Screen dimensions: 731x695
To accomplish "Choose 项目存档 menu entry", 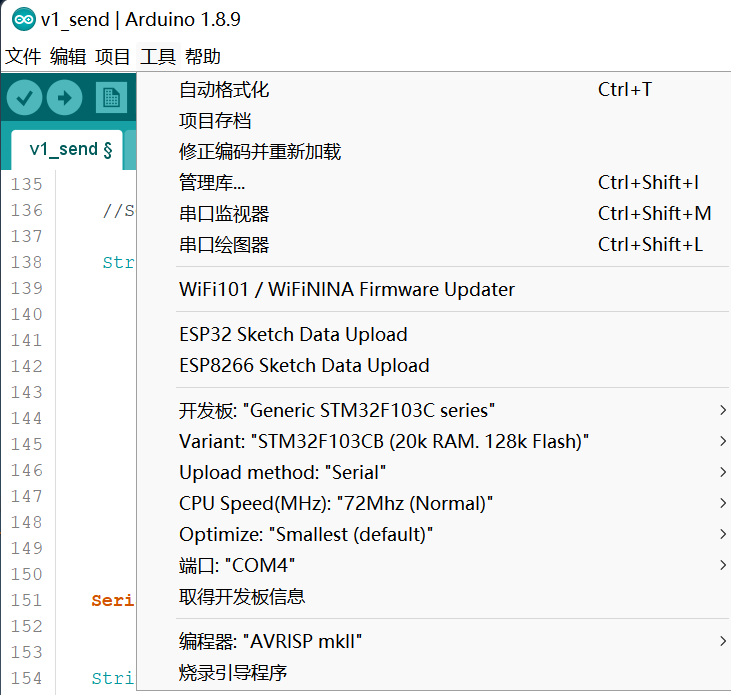I will pos(433,121).
